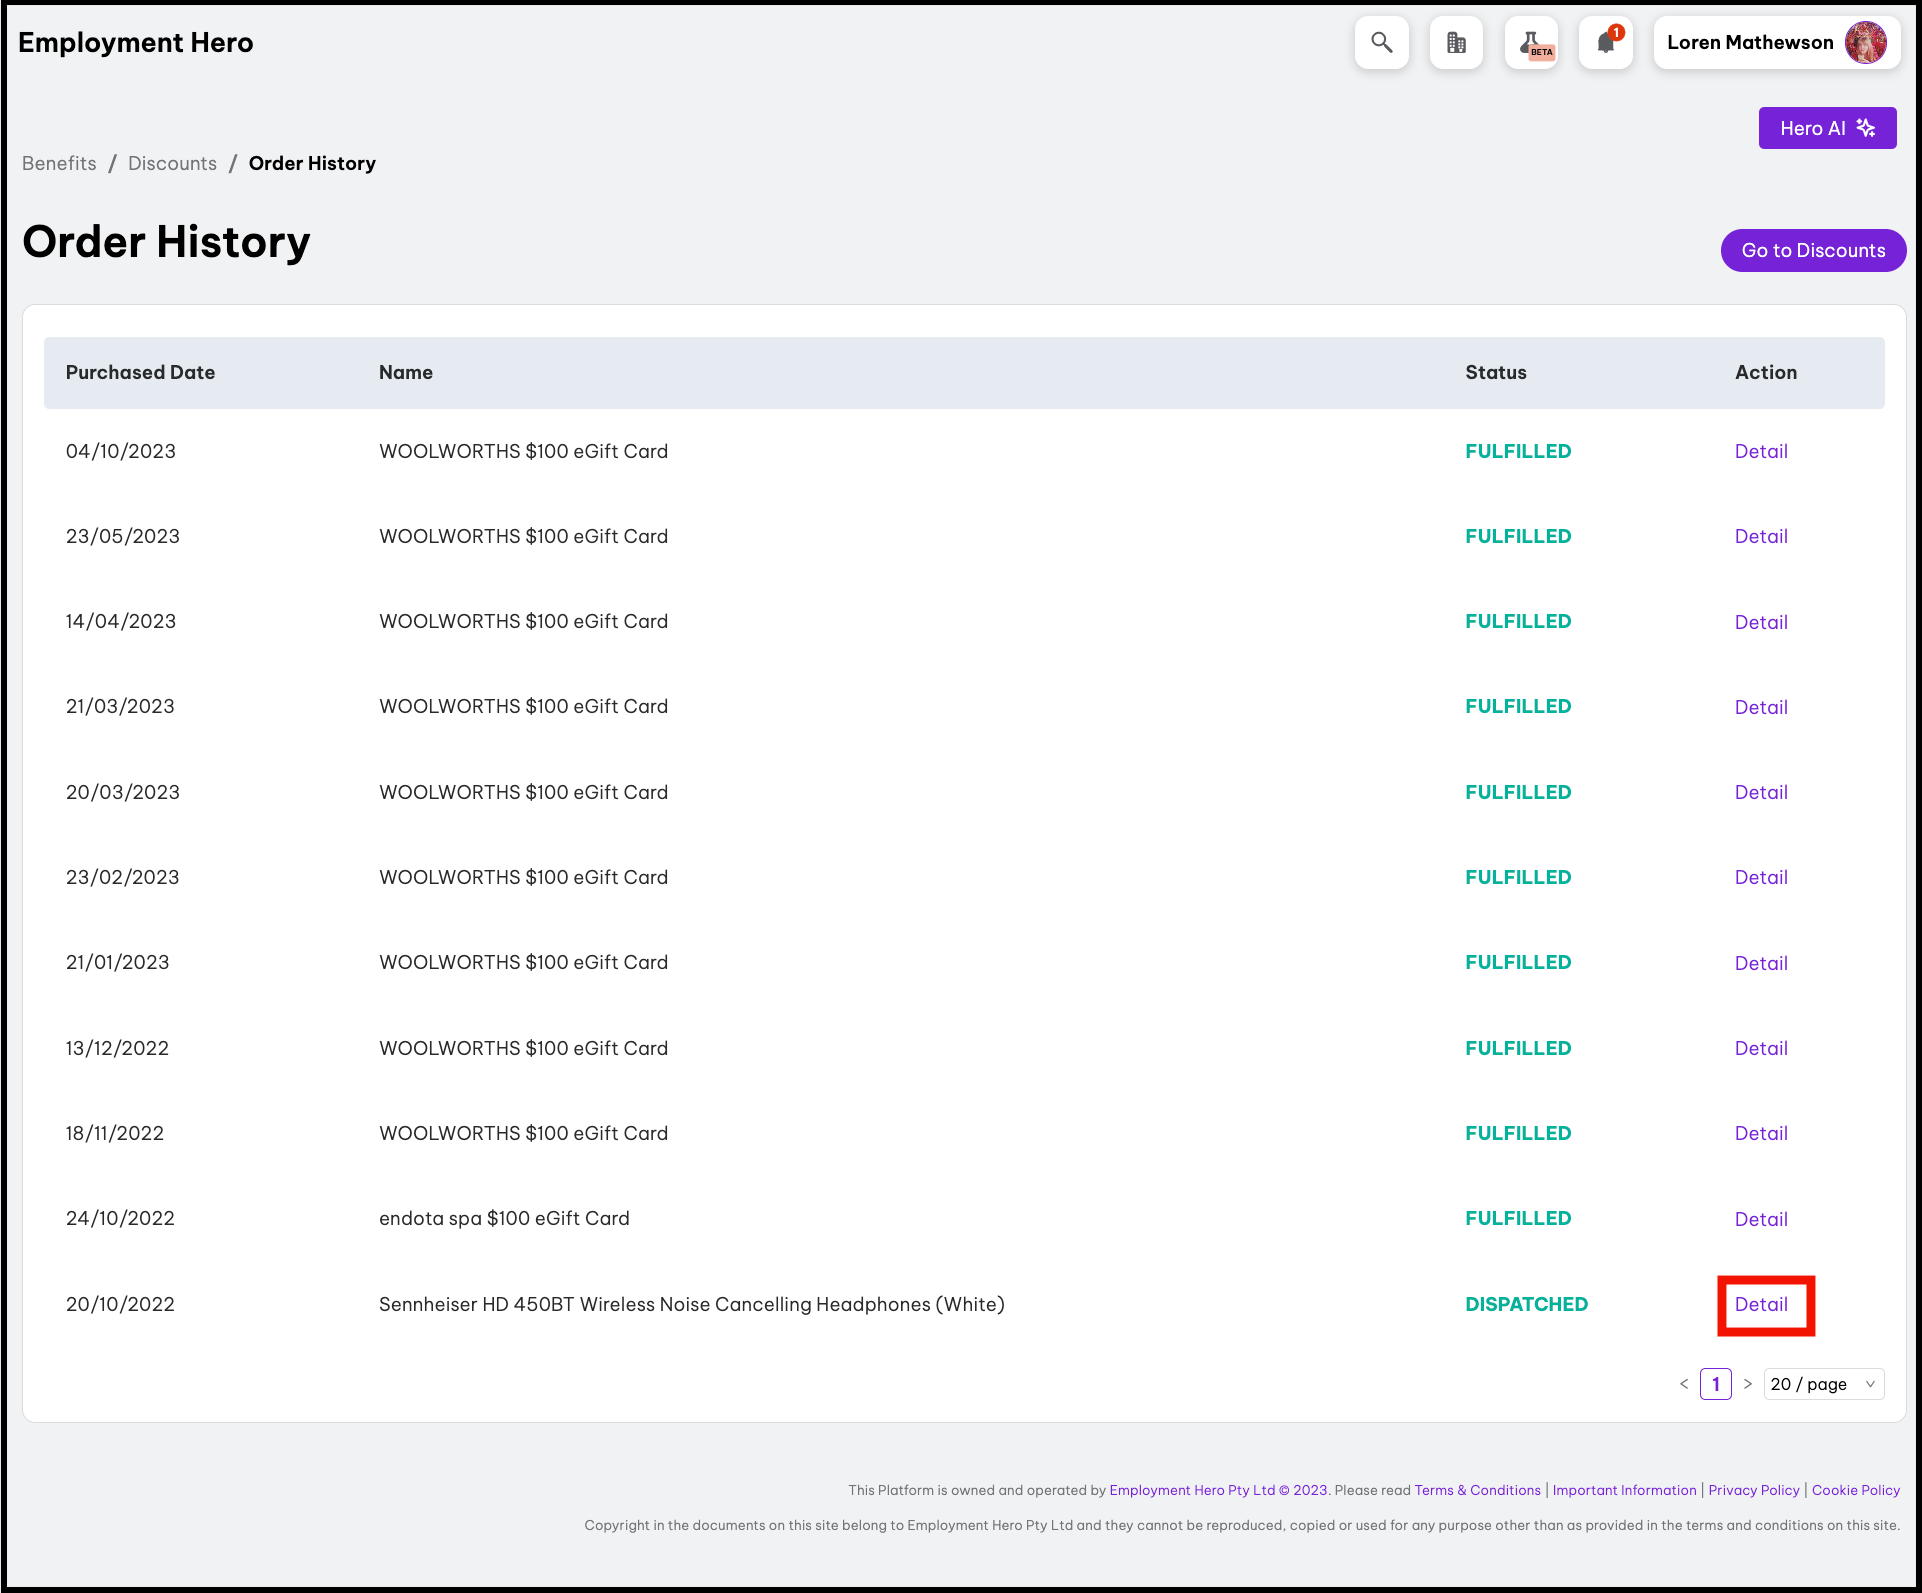Expand the 20 / page size dropdown
The height and width of the screenshot is (1593, 1922).
click(1824, 1384)
